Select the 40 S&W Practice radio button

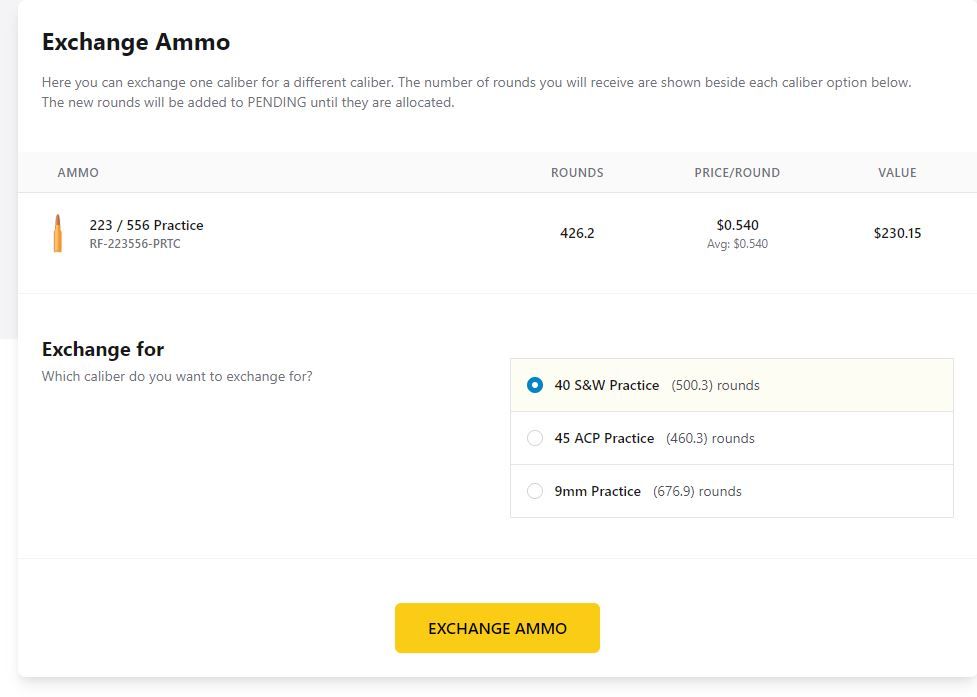[535, 385]
